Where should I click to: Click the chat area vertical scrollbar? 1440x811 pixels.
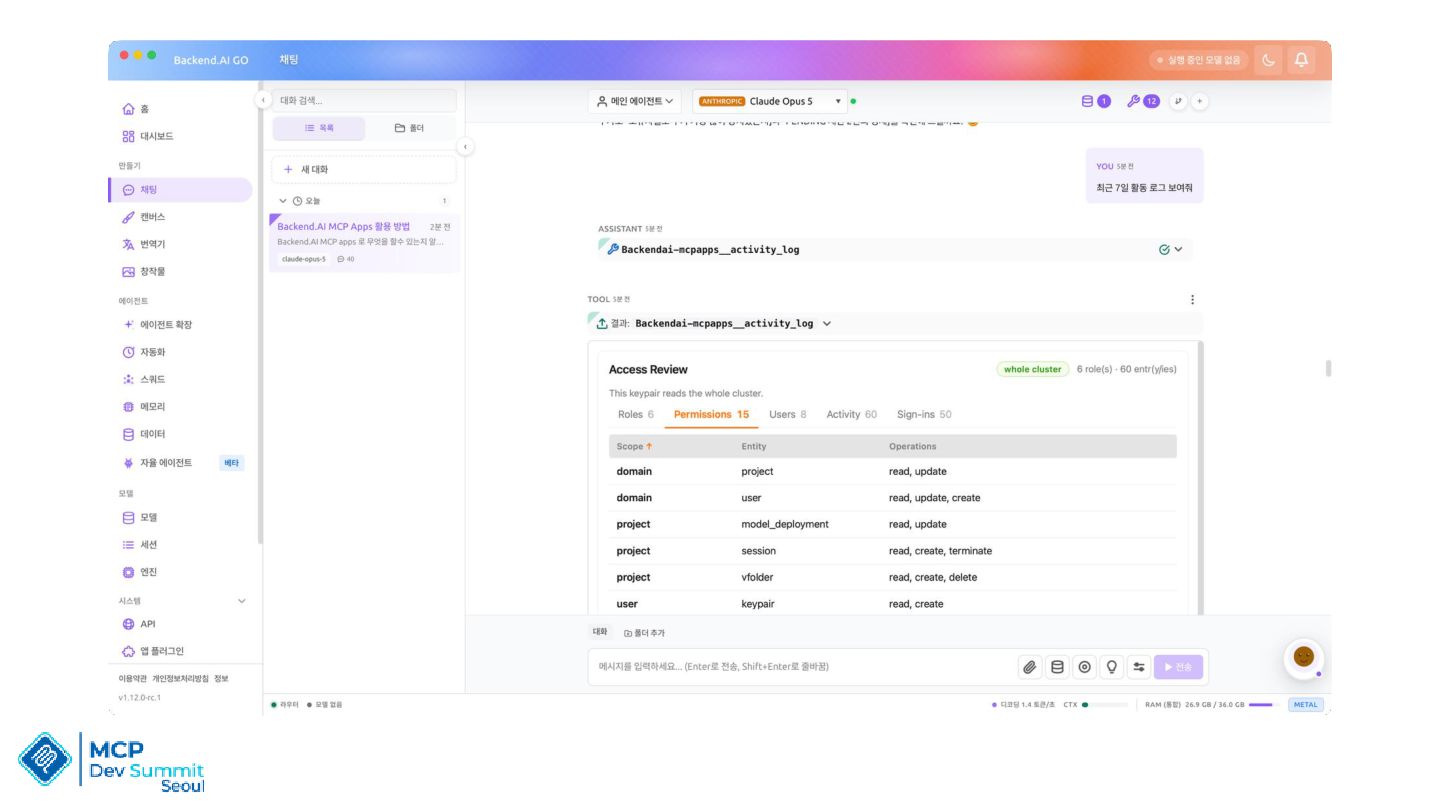(1328, 368)
